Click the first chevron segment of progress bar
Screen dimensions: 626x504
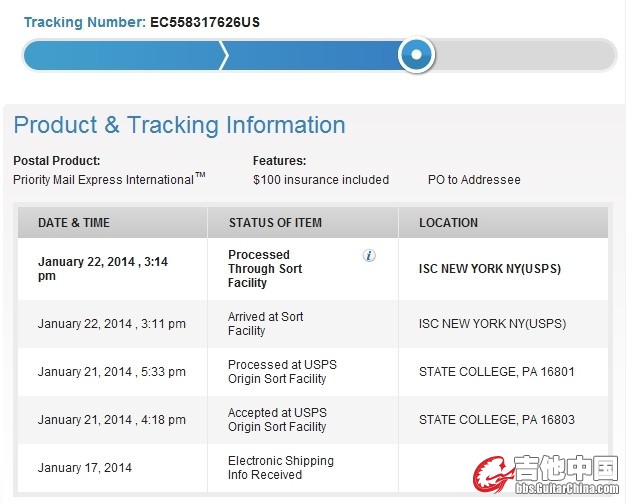[x=125, y=55]
